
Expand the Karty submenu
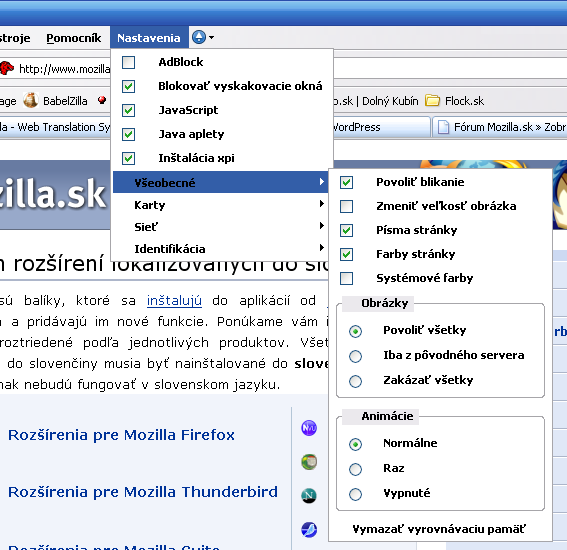point(220,205)
